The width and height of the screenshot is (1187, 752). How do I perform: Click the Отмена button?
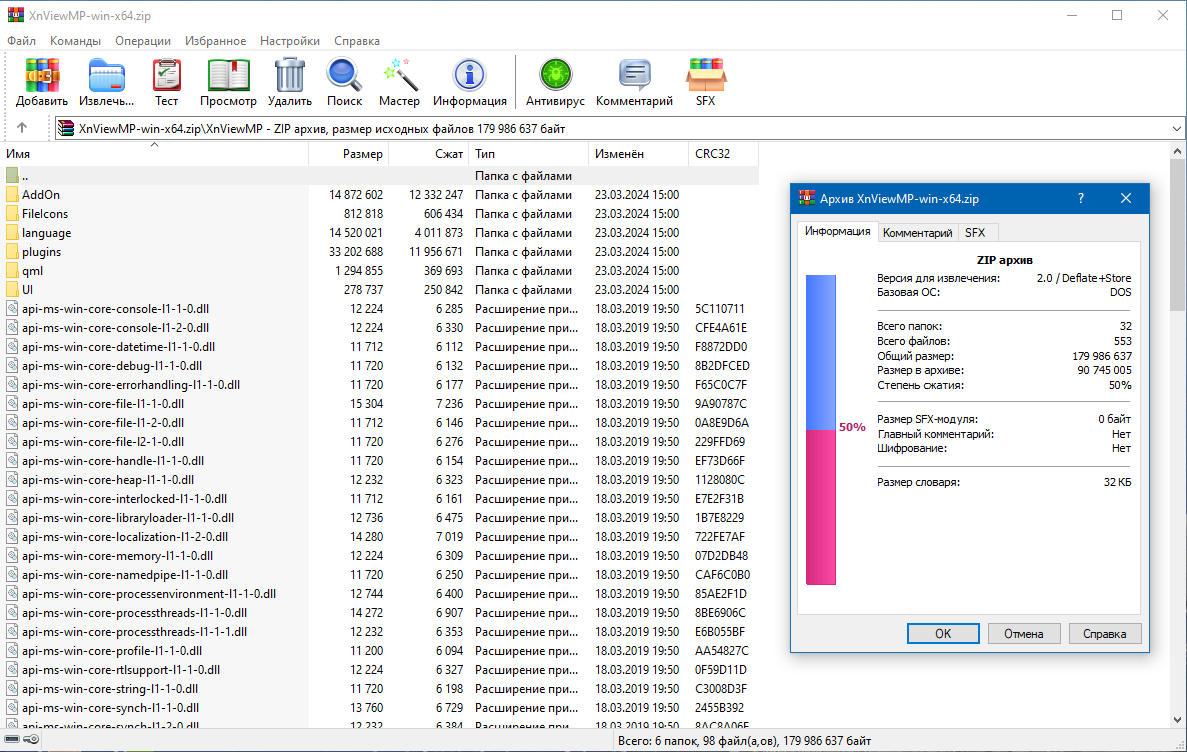coord(1023,634)
